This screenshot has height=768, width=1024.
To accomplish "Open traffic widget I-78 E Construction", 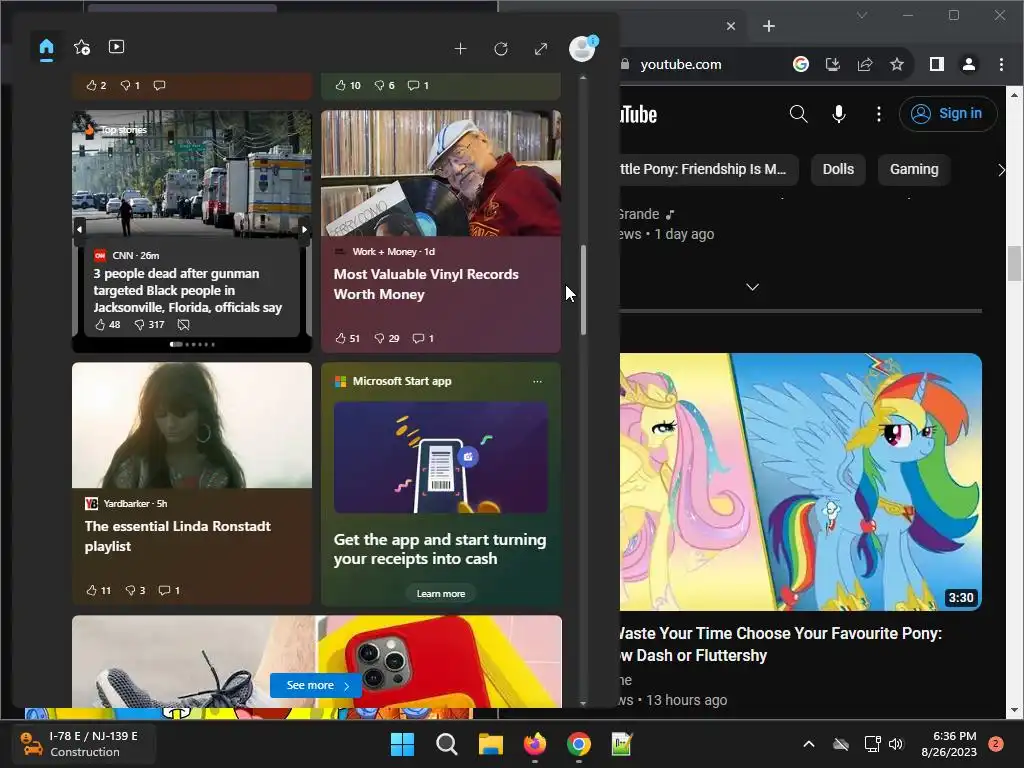I will (83, 744).
